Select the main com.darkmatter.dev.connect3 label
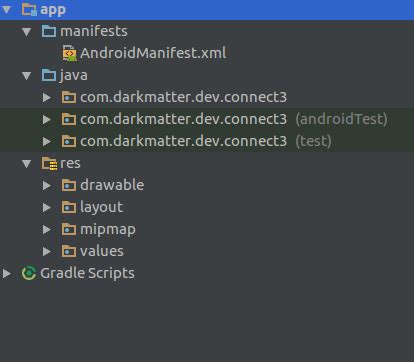Viewport: 414px width, 362px height. (x=183, y=97)
